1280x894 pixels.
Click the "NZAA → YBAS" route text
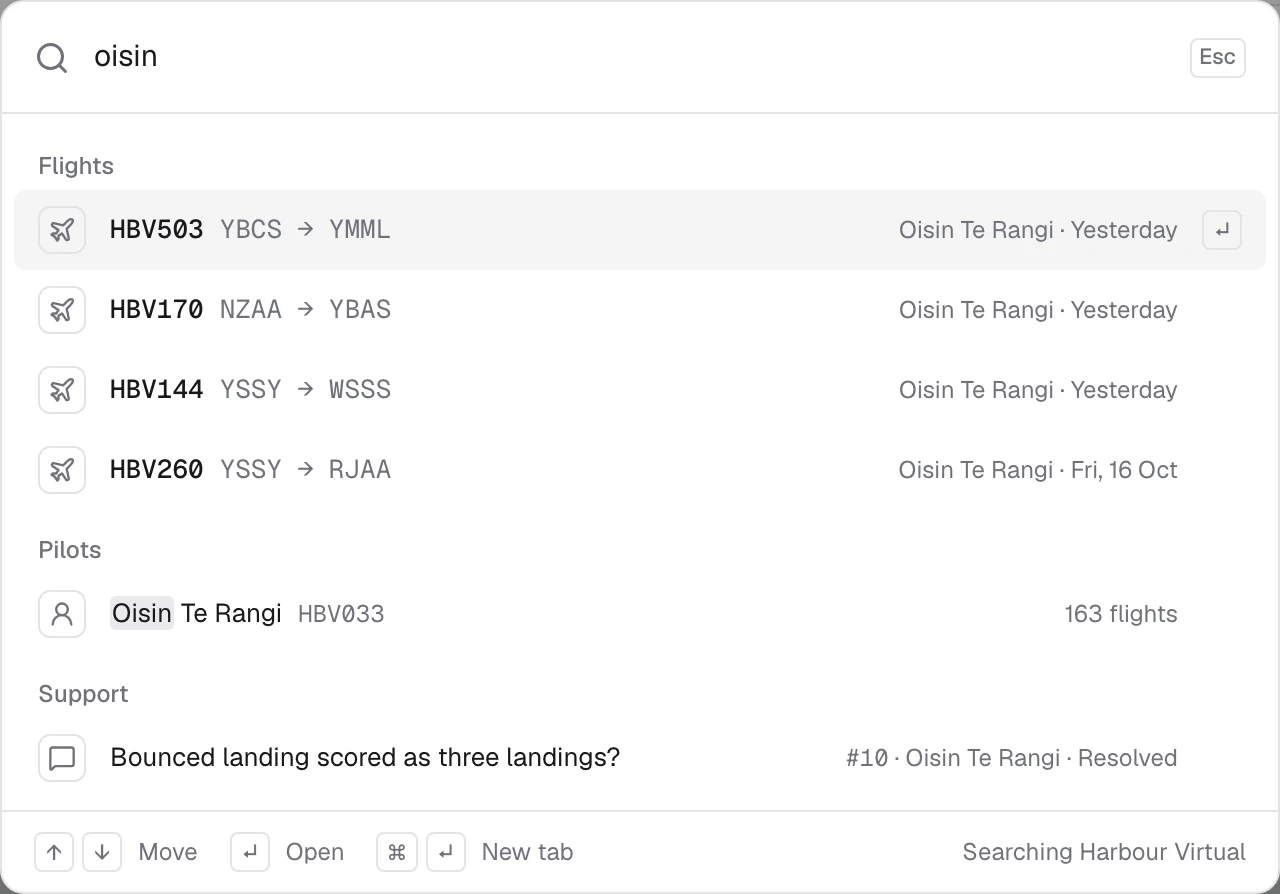coord(305,310)
